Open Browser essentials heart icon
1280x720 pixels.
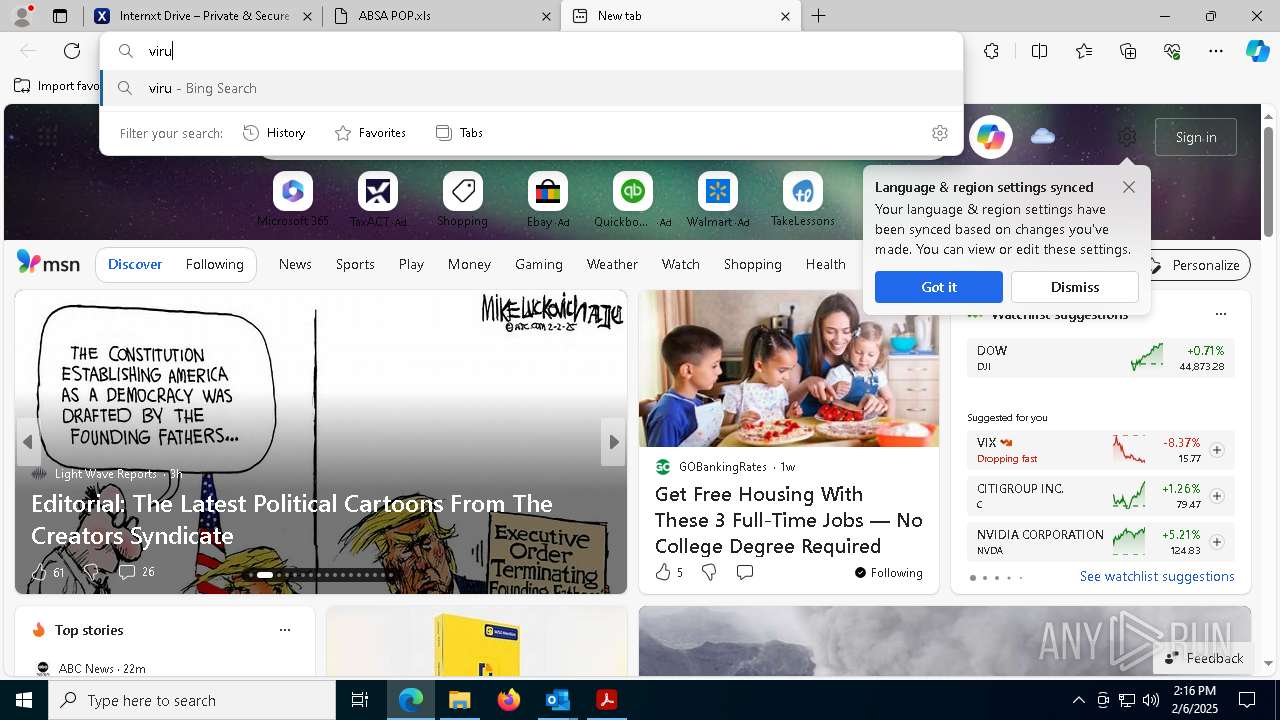tap(1172, 51)
